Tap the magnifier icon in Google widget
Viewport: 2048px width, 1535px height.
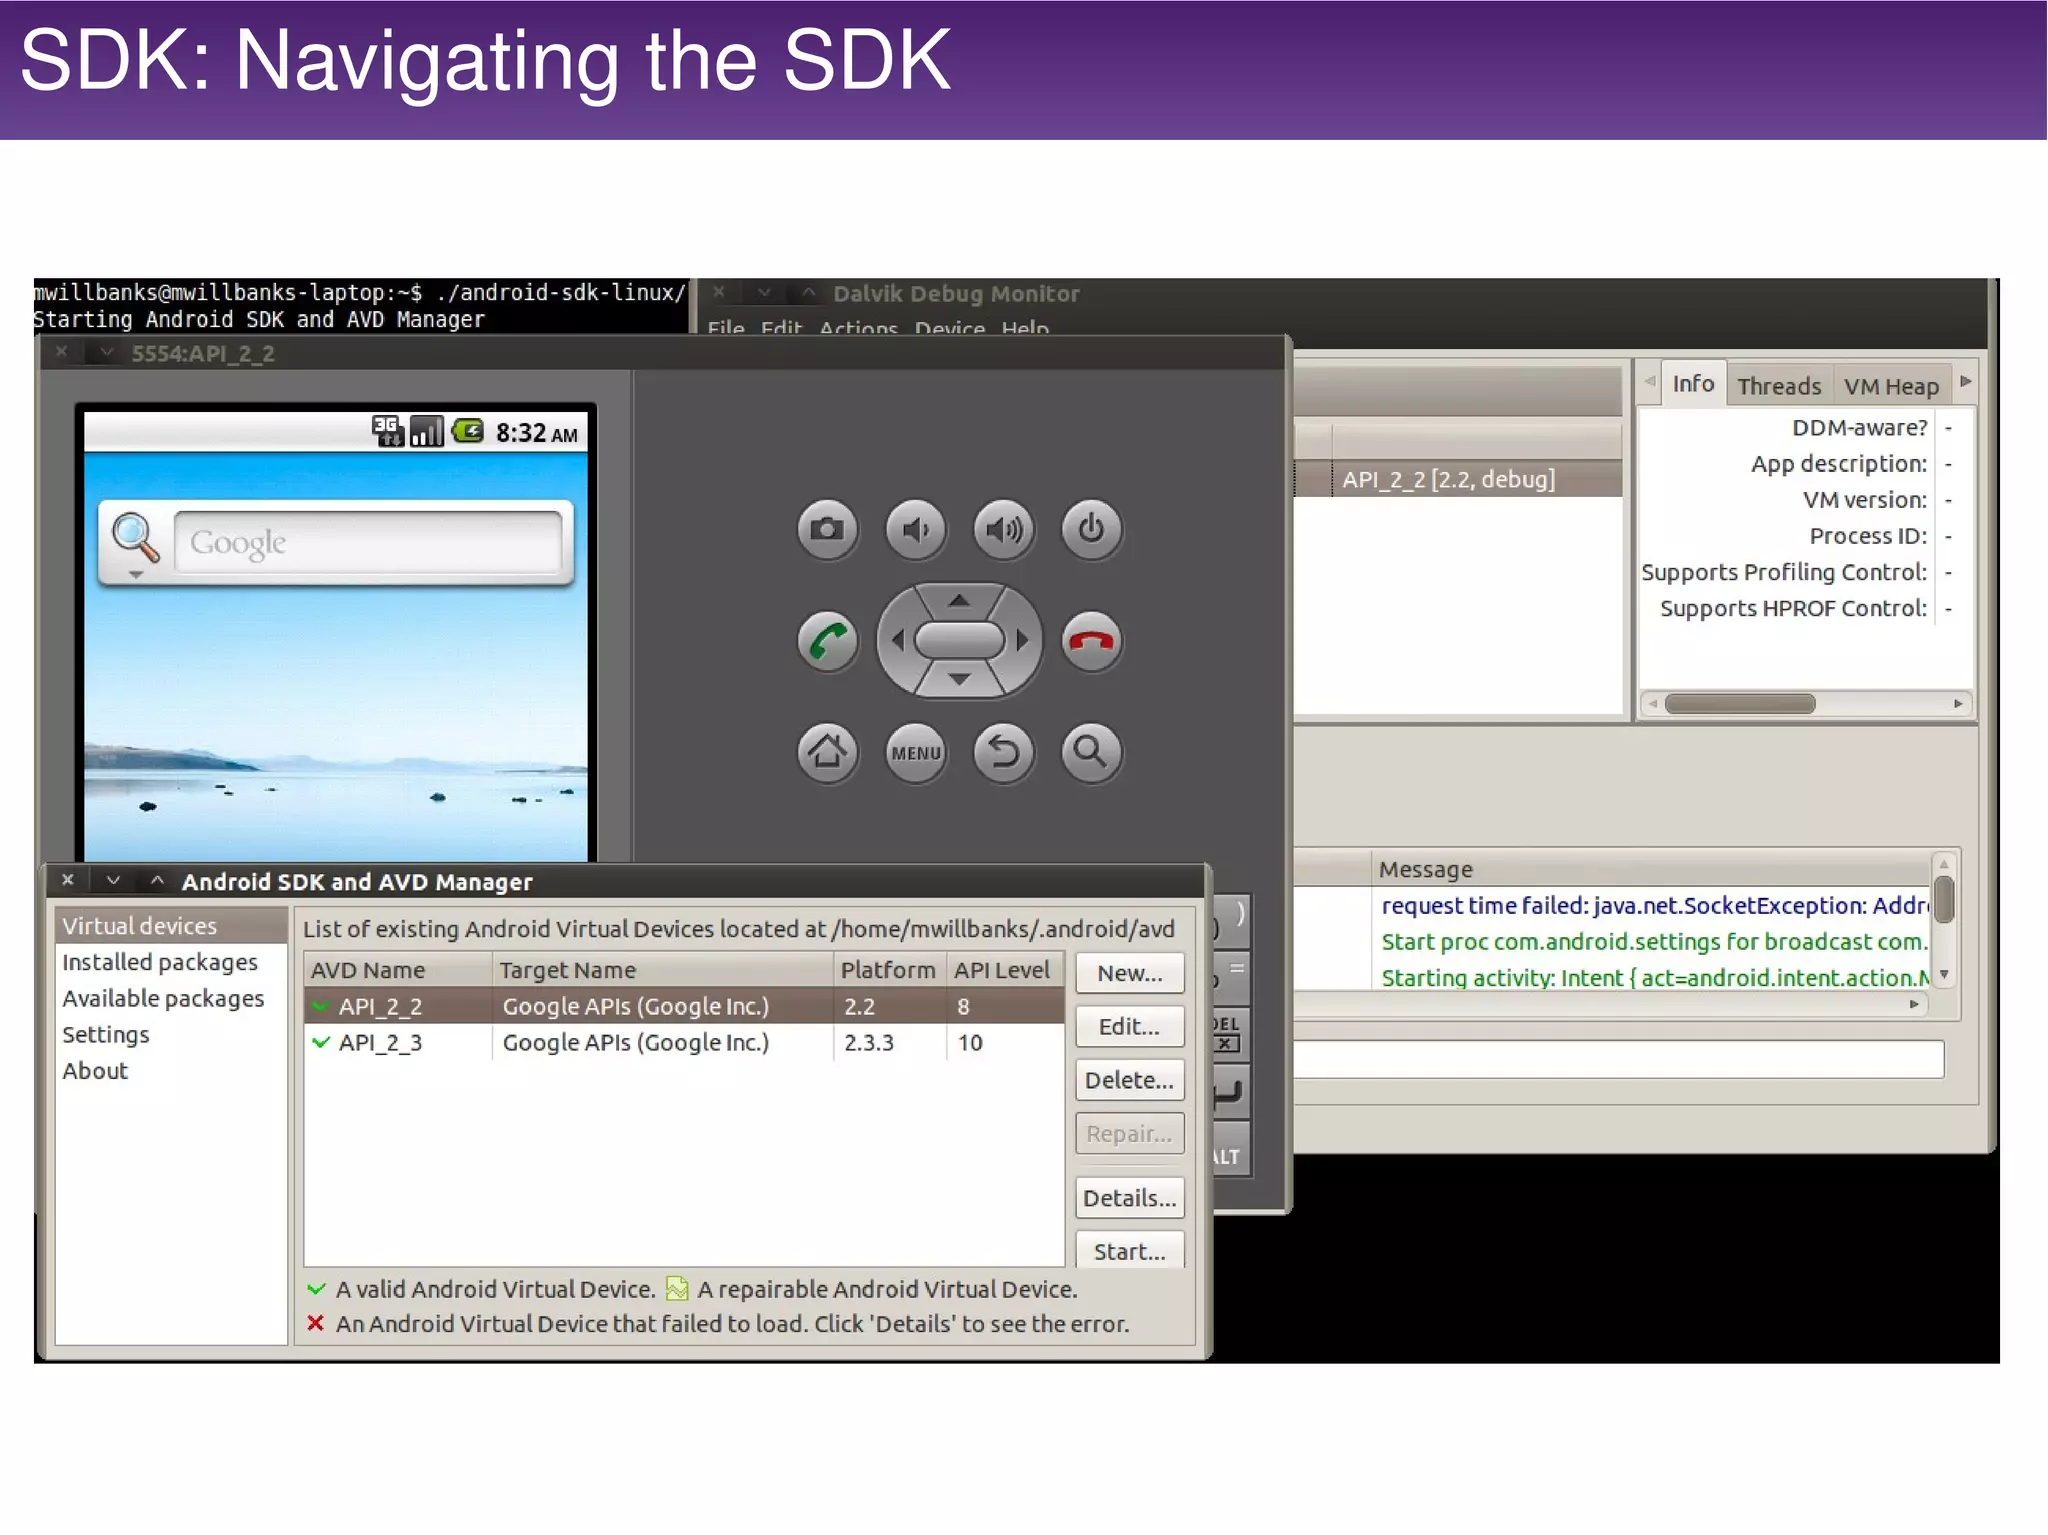click(x=135, y=540)
